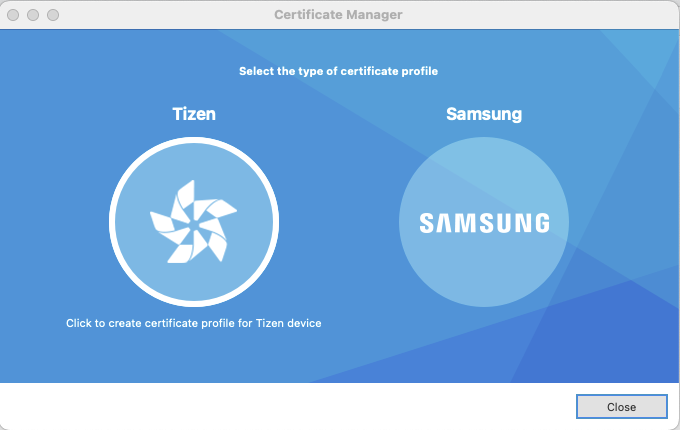Click 'Select the type of certificate profile' text
Image resolution: width=680 pixels, height=430 pixels.
click(338, 71)
